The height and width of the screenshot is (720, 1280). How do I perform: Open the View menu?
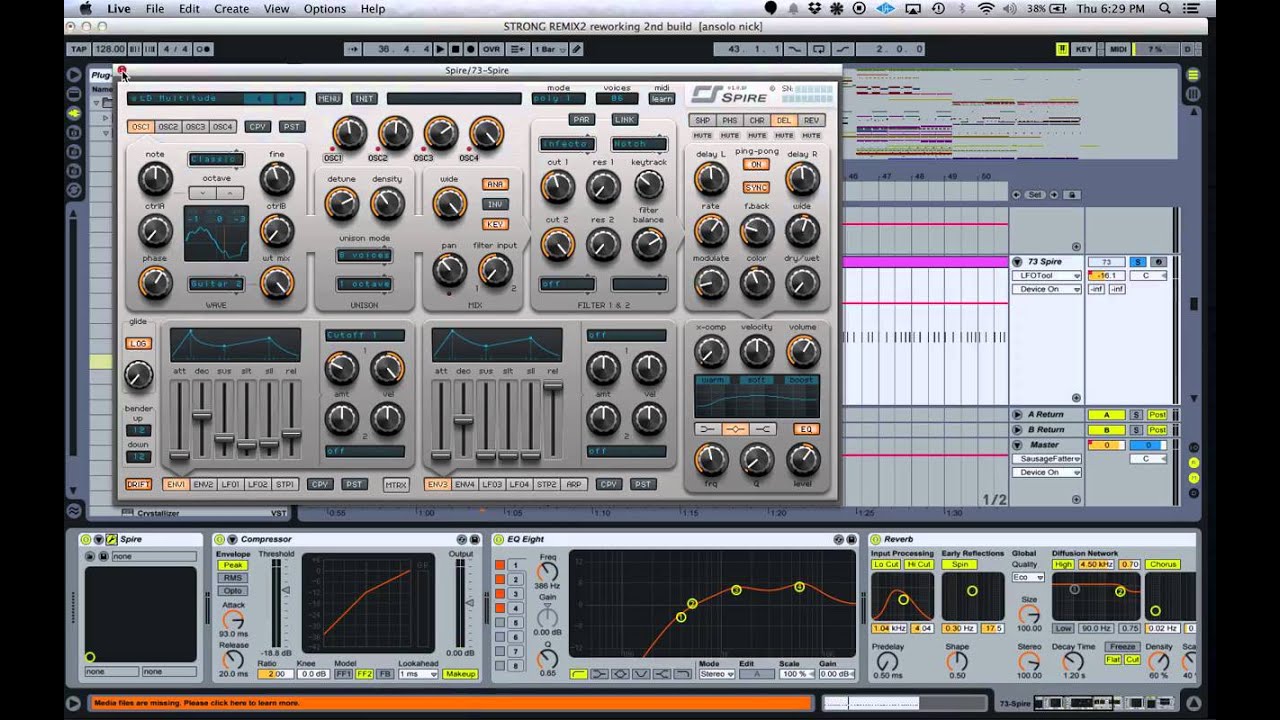click(x=277, y=9)
